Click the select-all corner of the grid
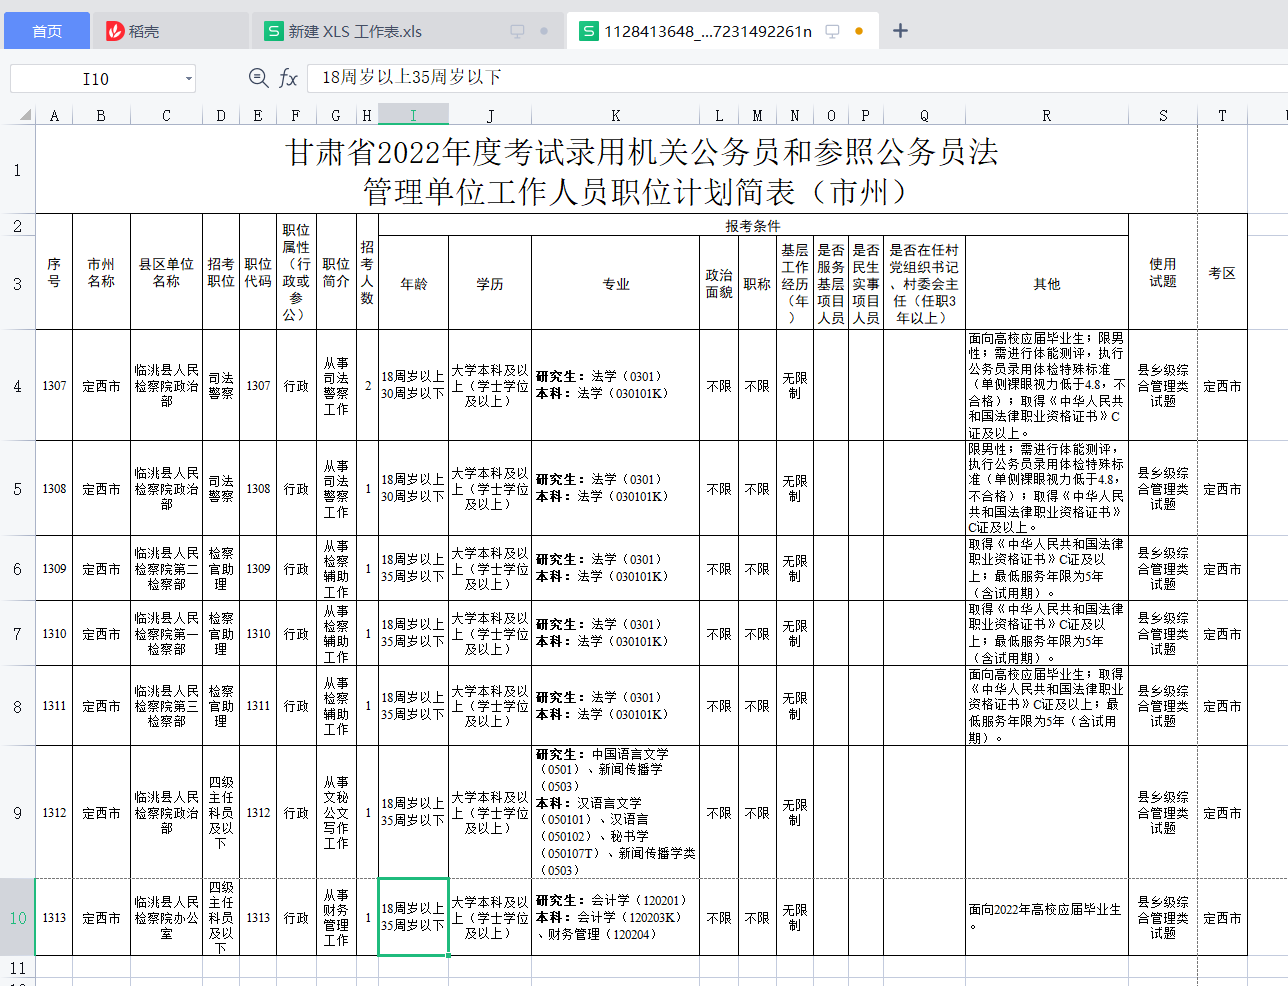1288x986 pixels. click(x=17, y=115)
